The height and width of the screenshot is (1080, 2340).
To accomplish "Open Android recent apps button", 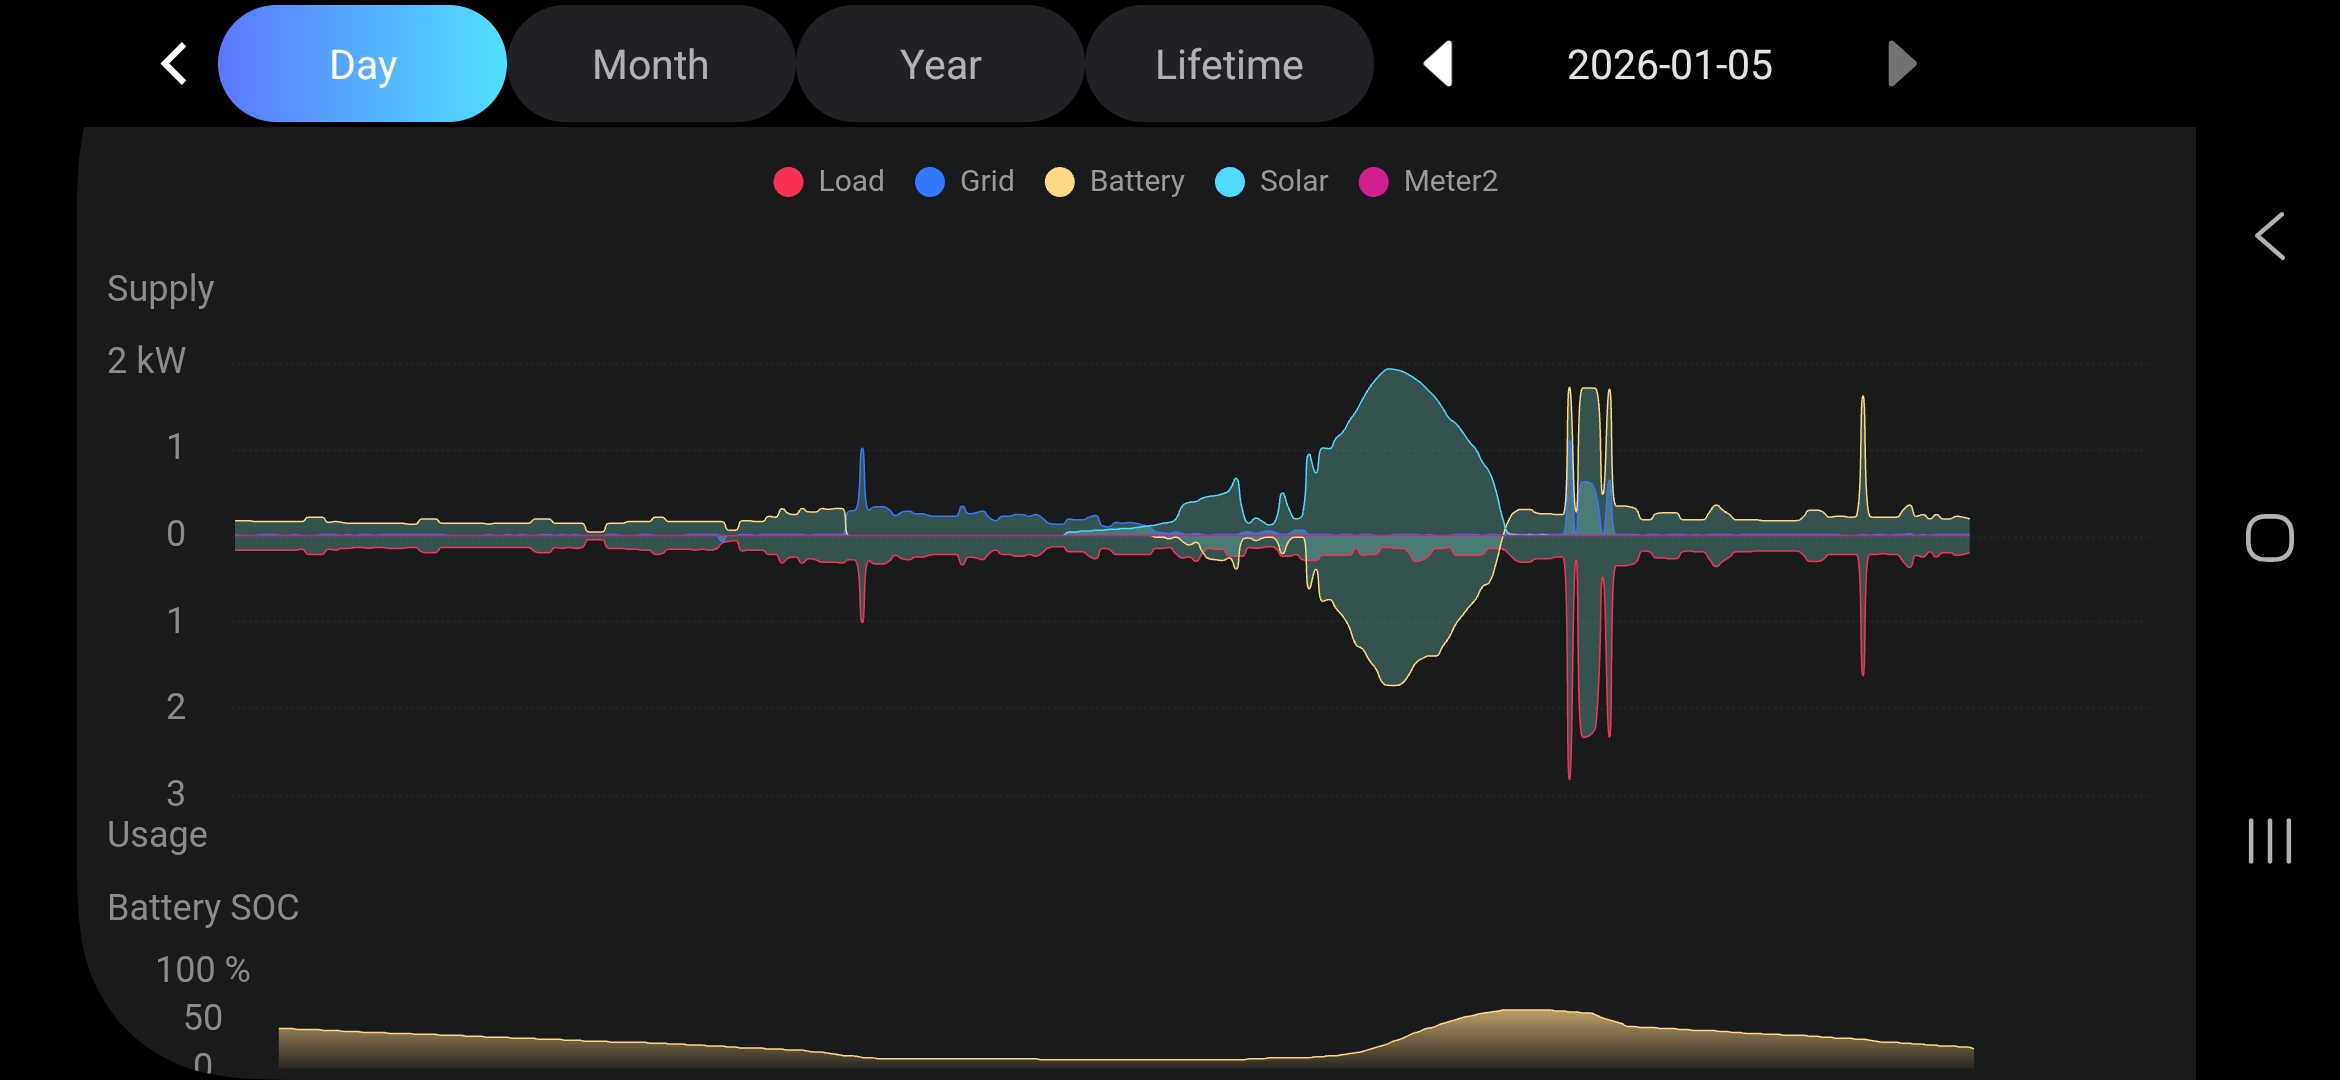I will click(x=2269, y=840).
